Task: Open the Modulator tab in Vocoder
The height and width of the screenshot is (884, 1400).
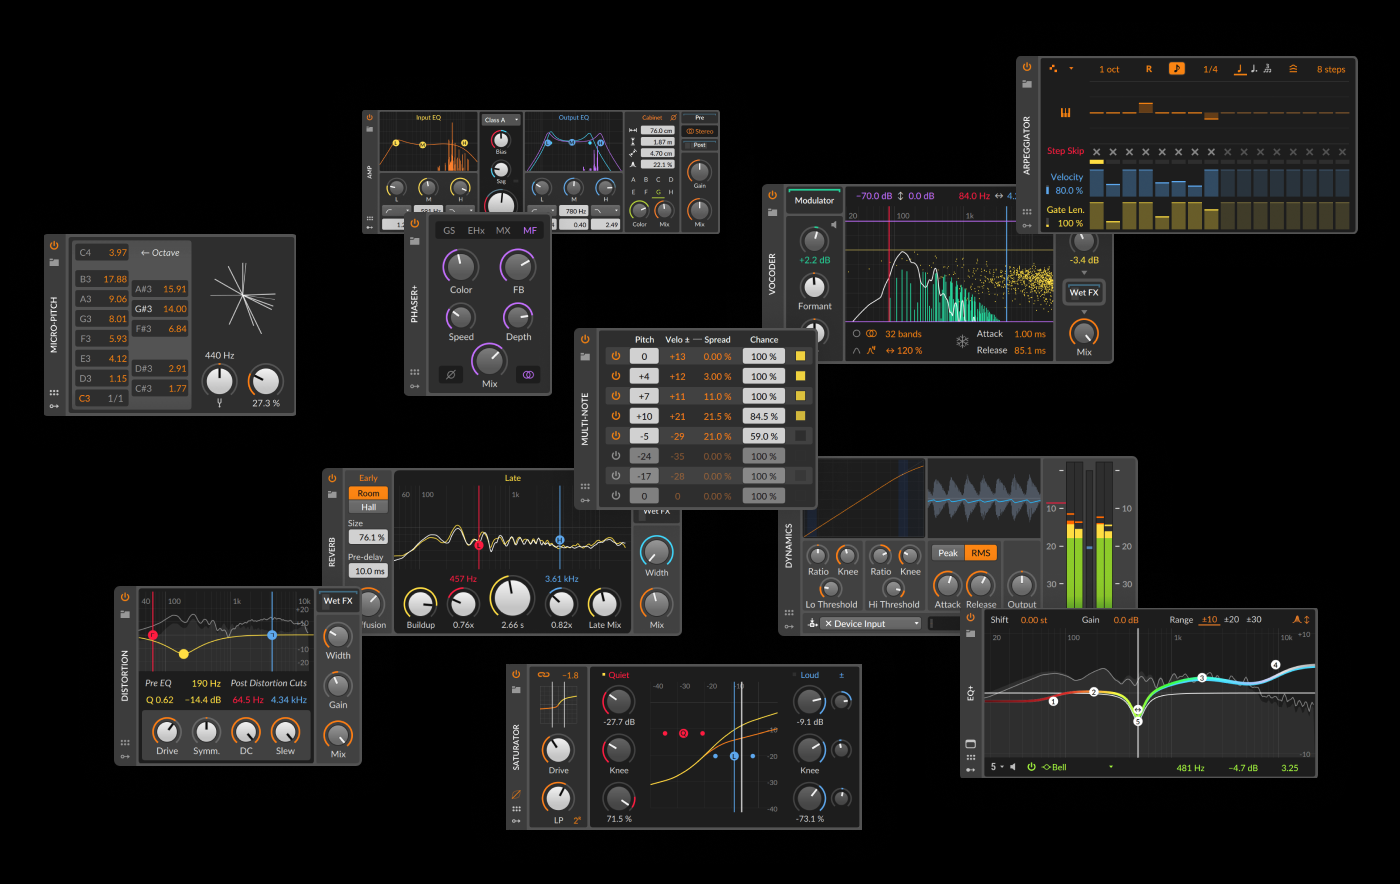Action: [x=814, y=200]
